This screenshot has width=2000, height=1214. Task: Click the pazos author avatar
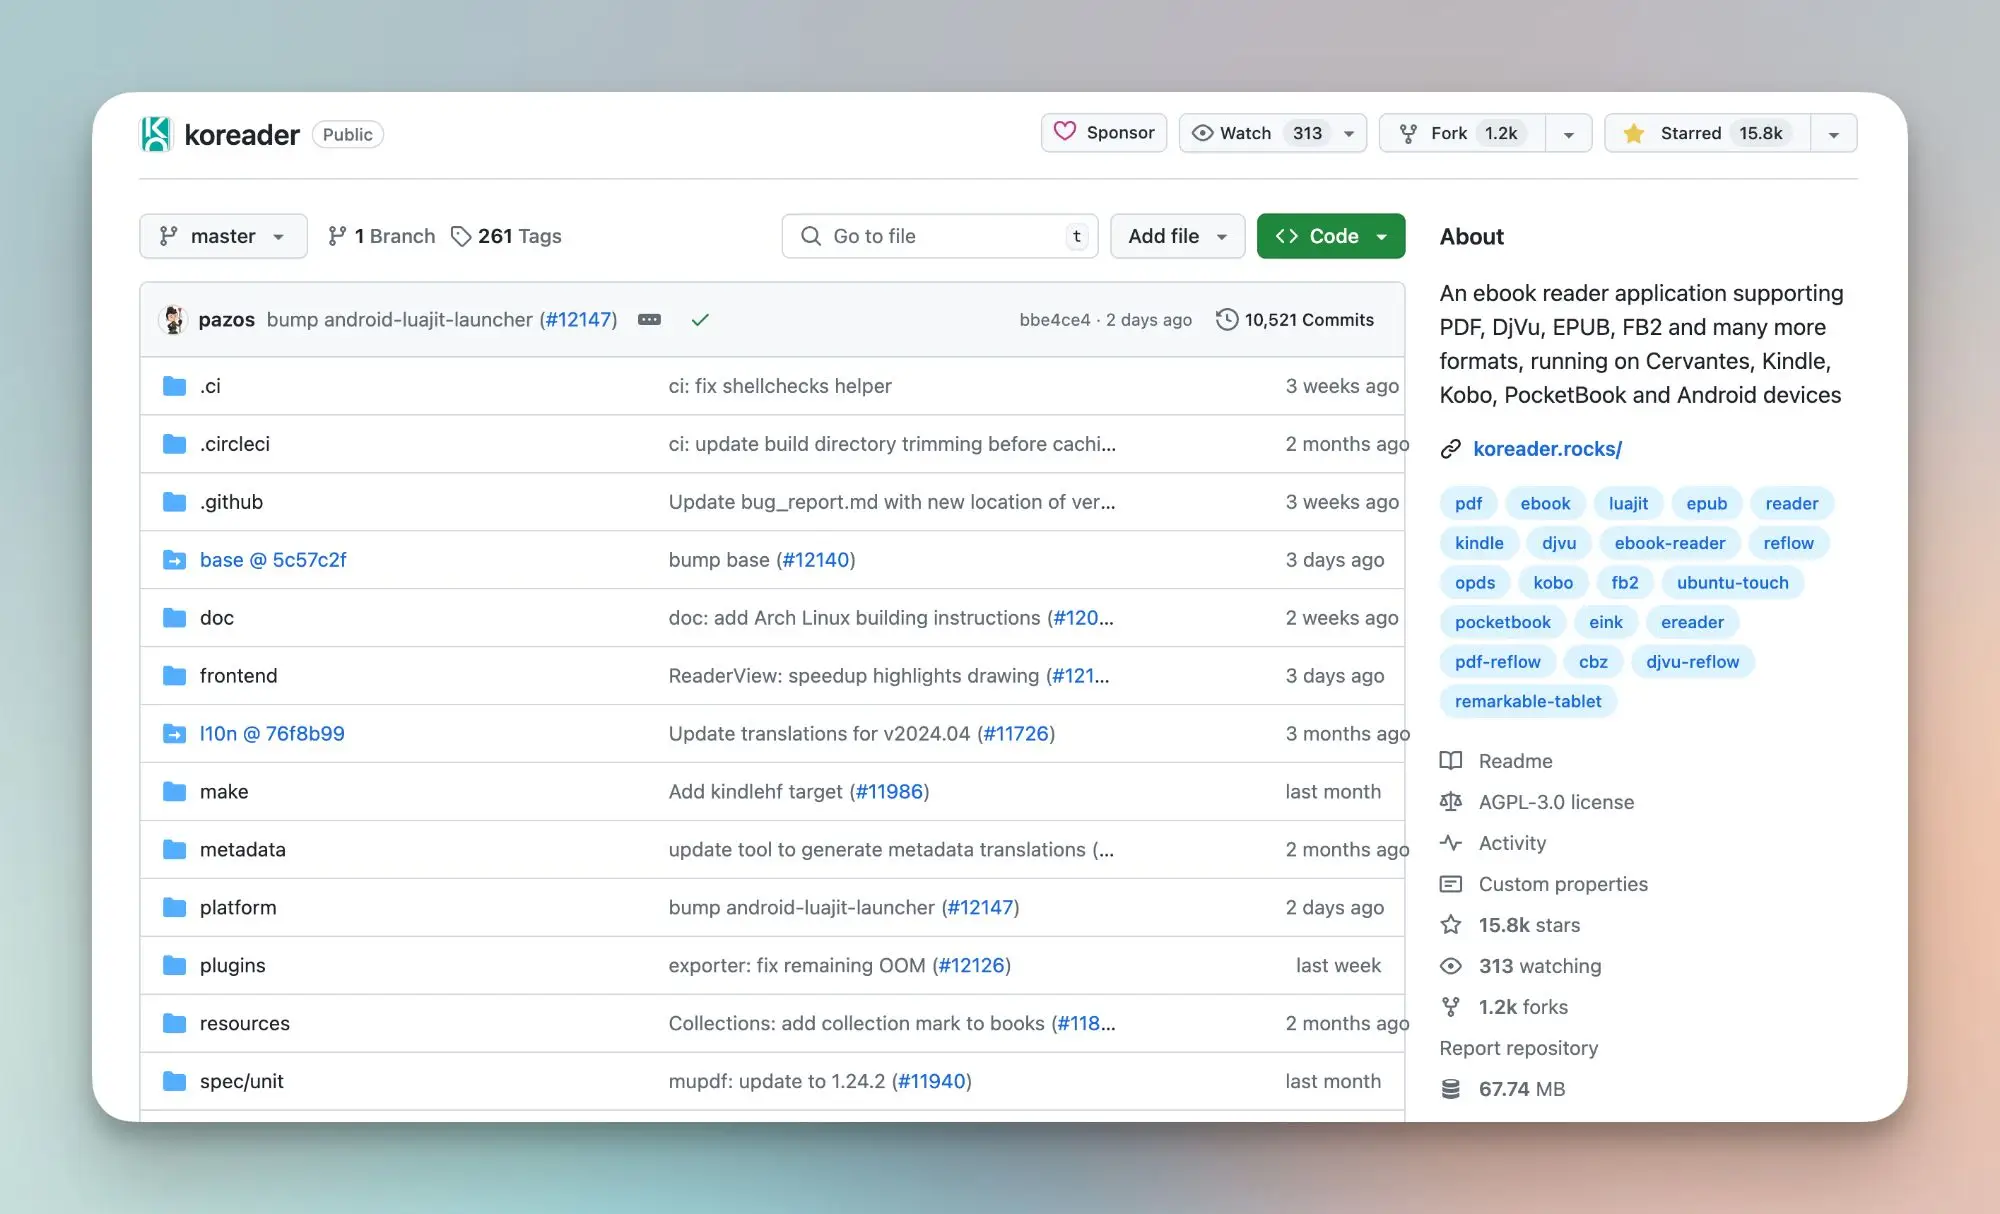pos(174,320)
